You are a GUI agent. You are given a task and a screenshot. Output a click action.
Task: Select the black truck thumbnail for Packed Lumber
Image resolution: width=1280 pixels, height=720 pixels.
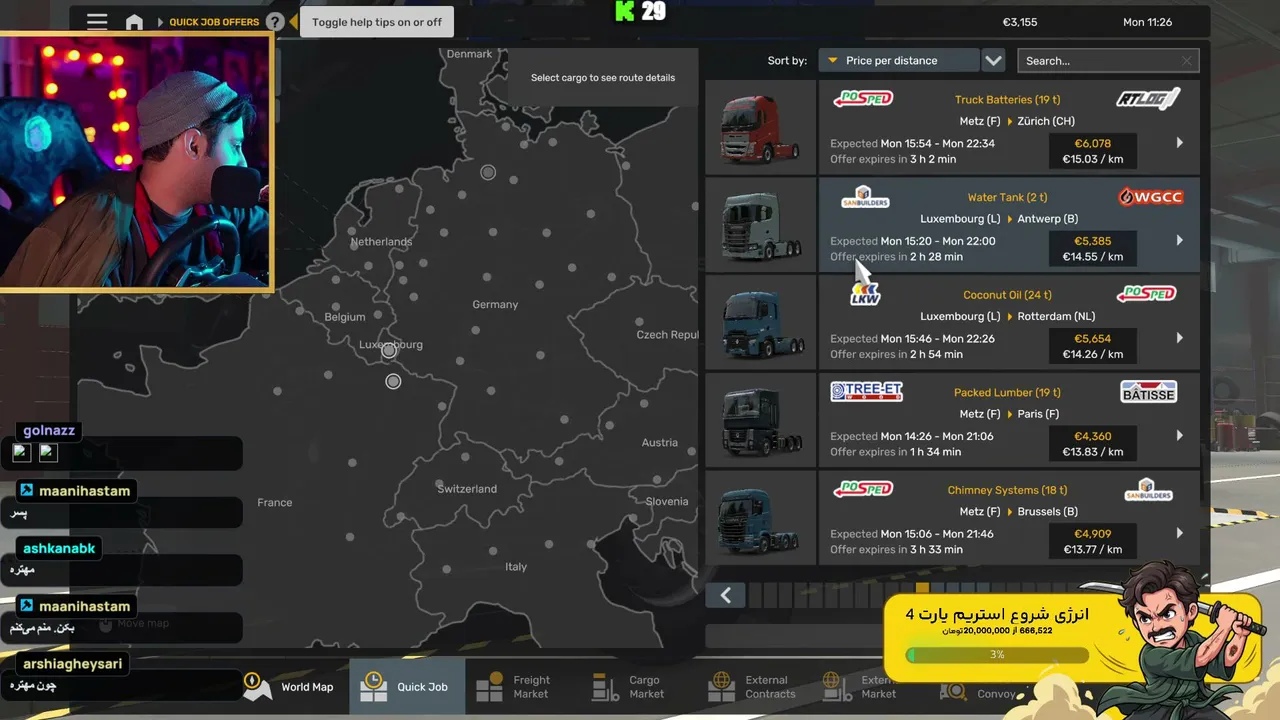[x=761, y=421]
